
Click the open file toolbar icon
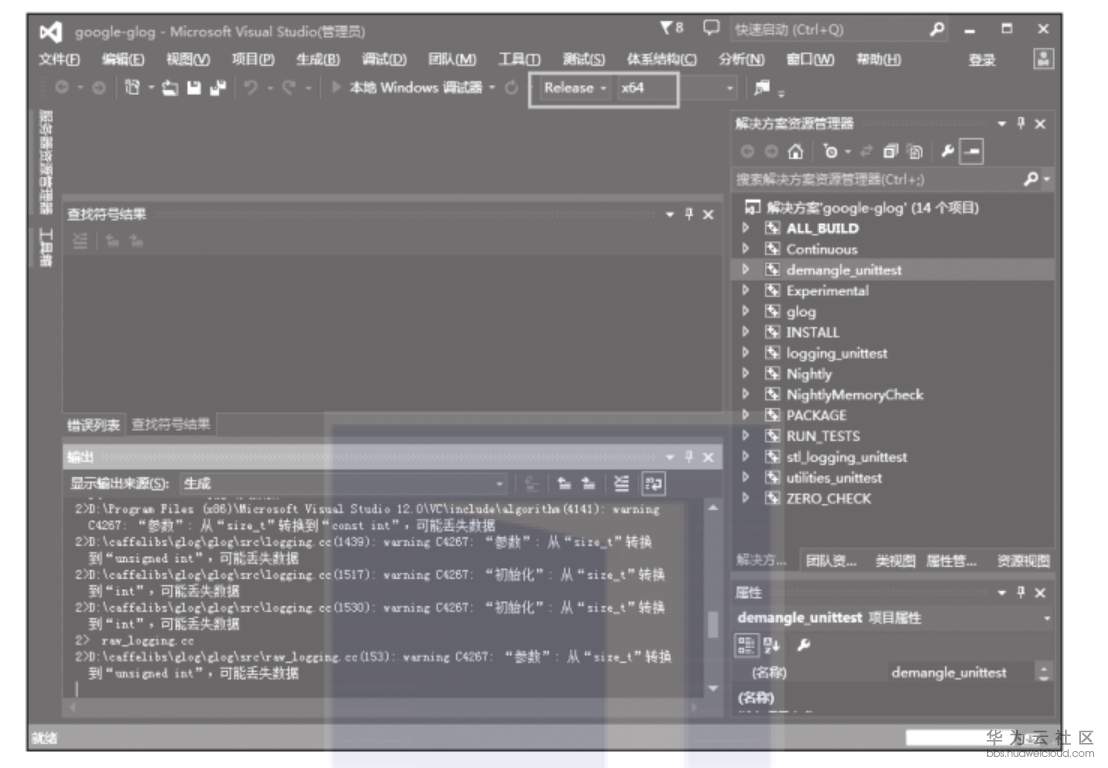pos(170,88)
